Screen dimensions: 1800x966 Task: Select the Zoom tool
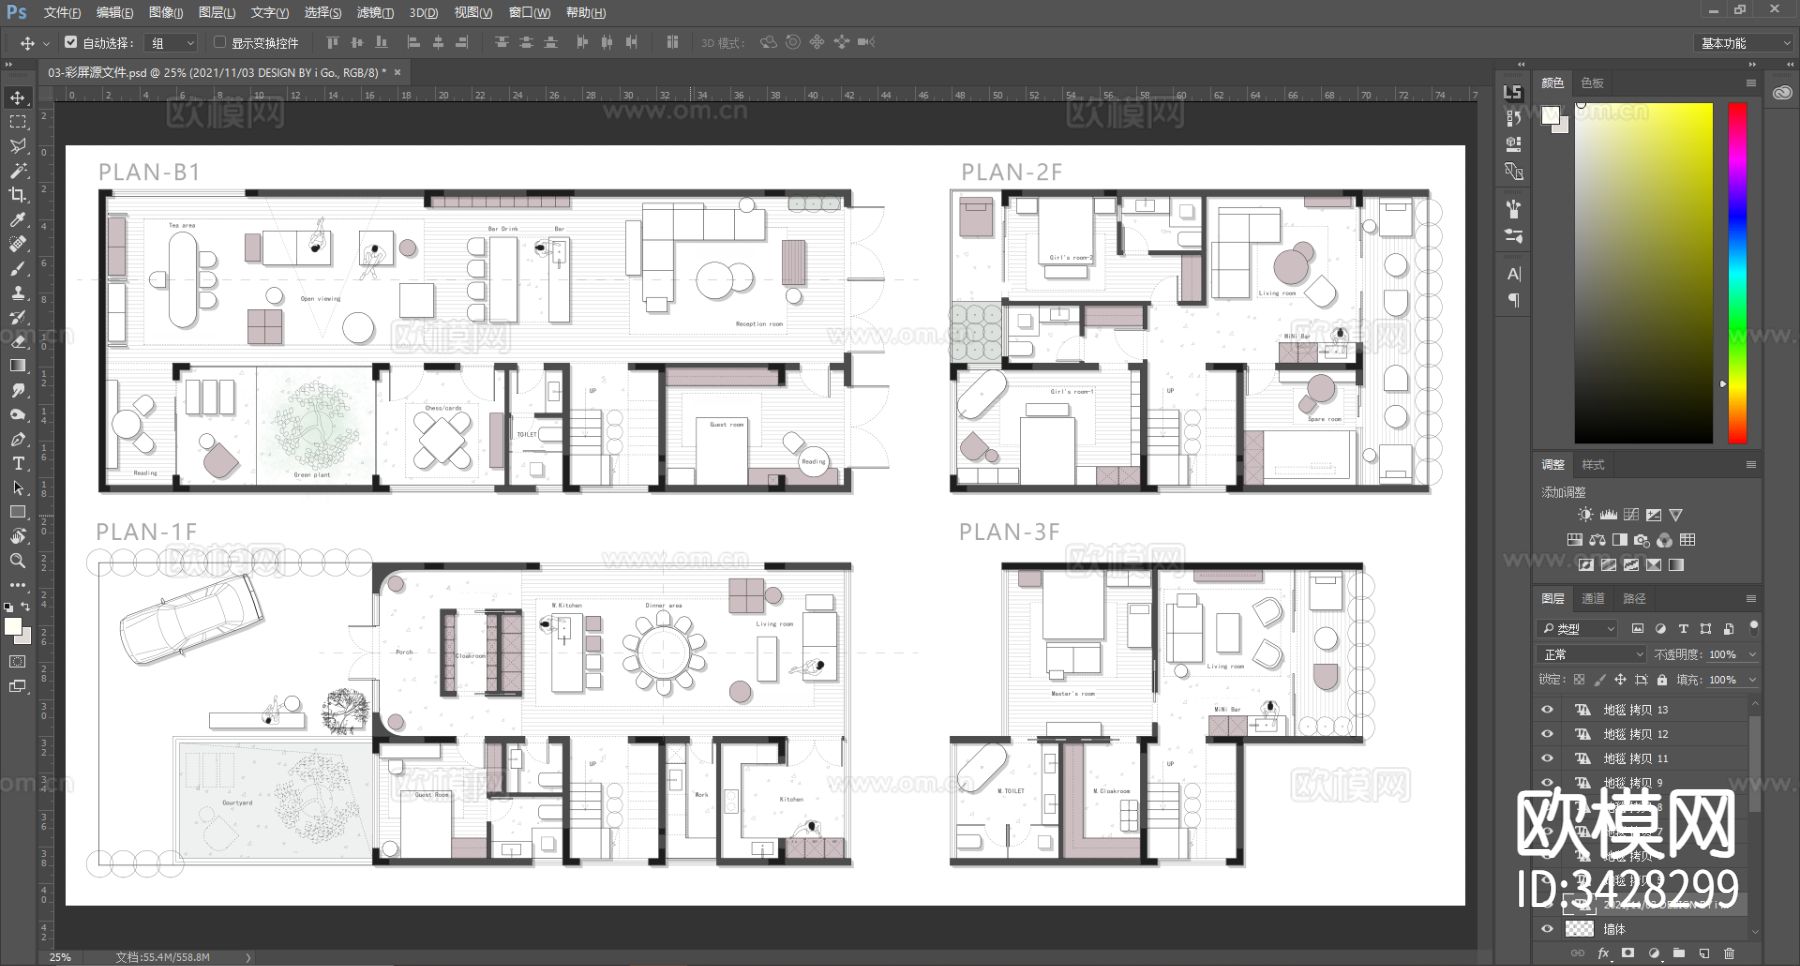tap(18, 561)
